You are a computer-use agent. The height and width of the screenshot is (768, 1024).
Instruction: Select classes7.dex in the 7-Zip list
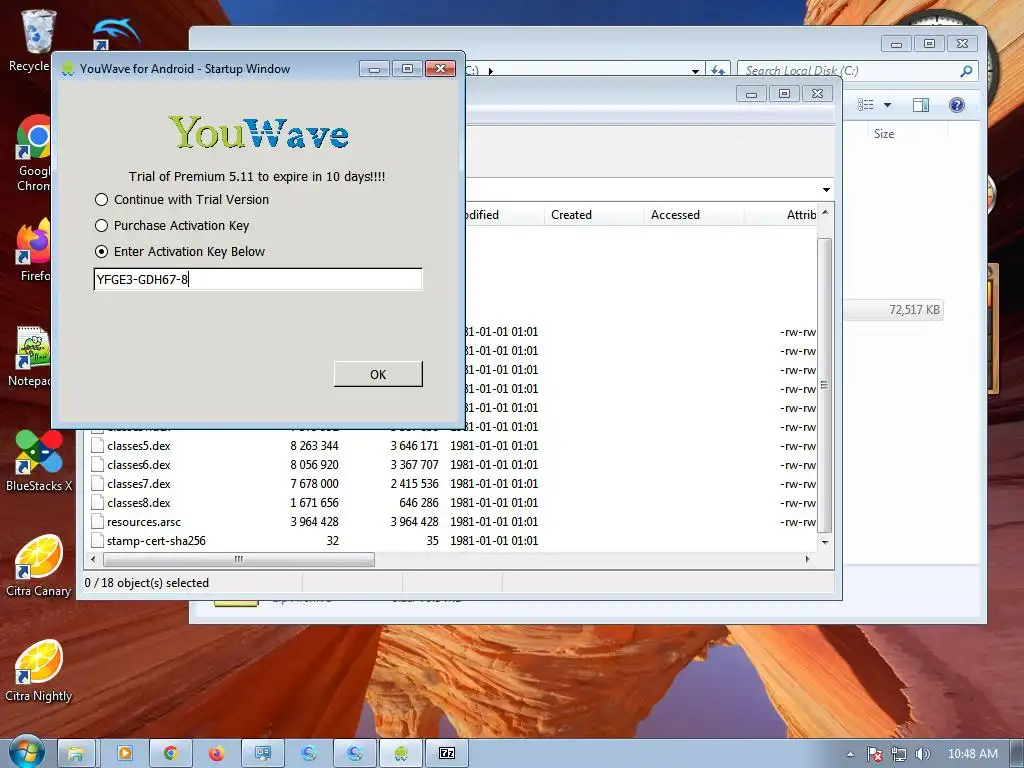click(x=138, y=484)
